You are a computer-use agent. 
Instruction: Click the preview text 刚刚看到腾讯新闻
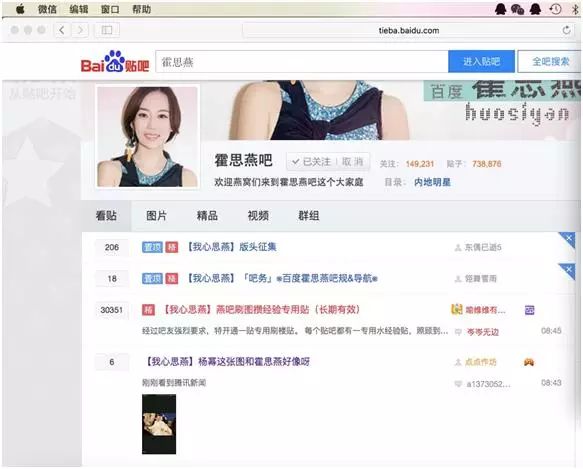coord(174,382)
